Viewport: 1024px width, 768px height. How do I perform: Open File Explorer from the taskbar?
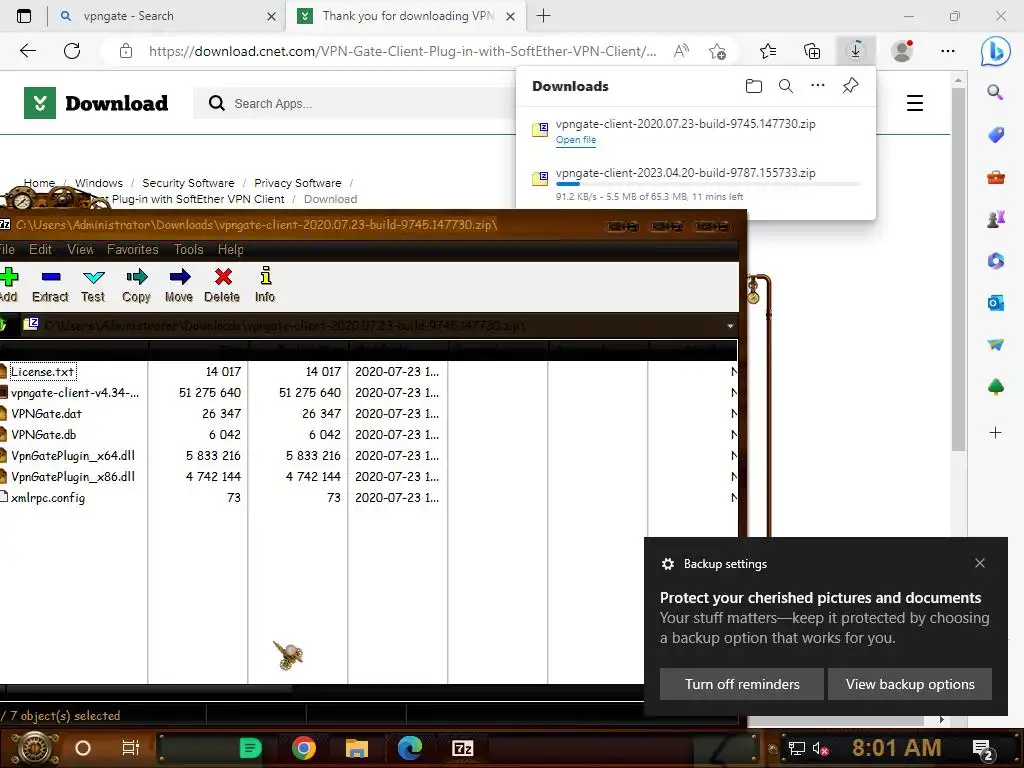tap(357, 748)
